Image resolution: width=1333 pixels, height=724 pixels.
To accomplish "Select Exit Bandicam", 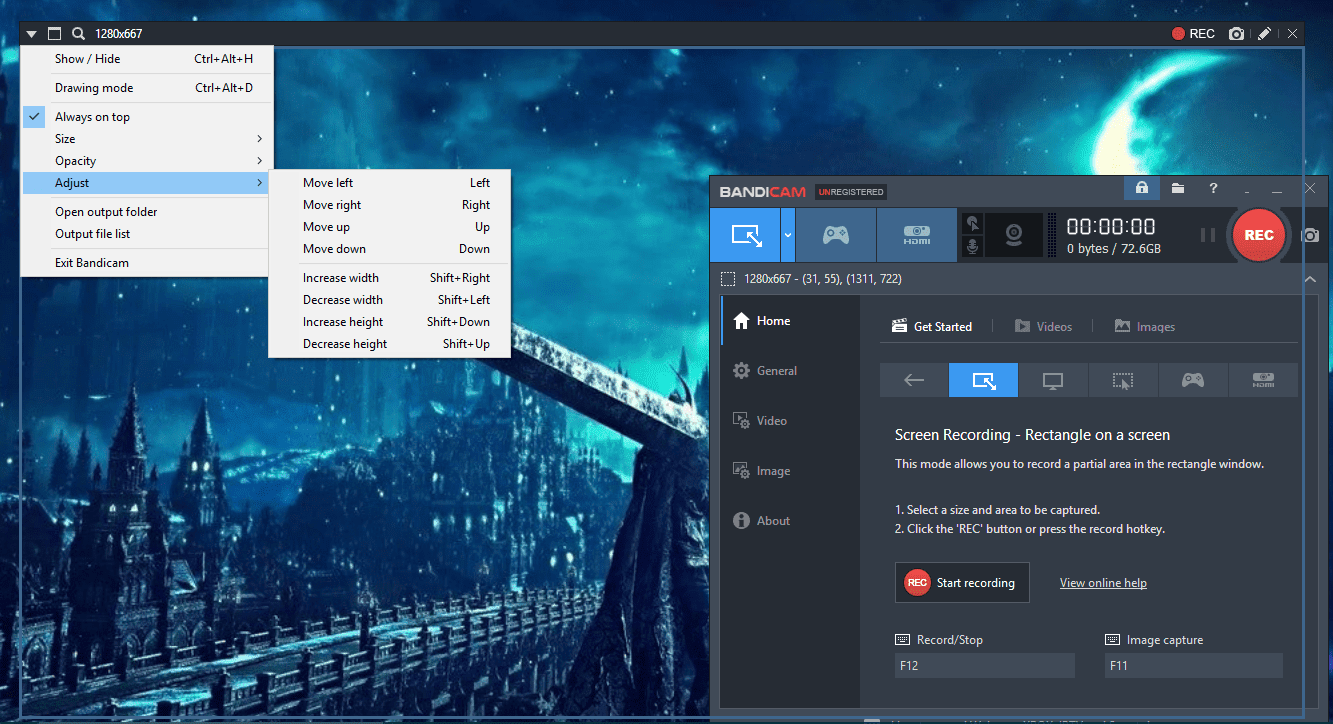I will [147, 263].
